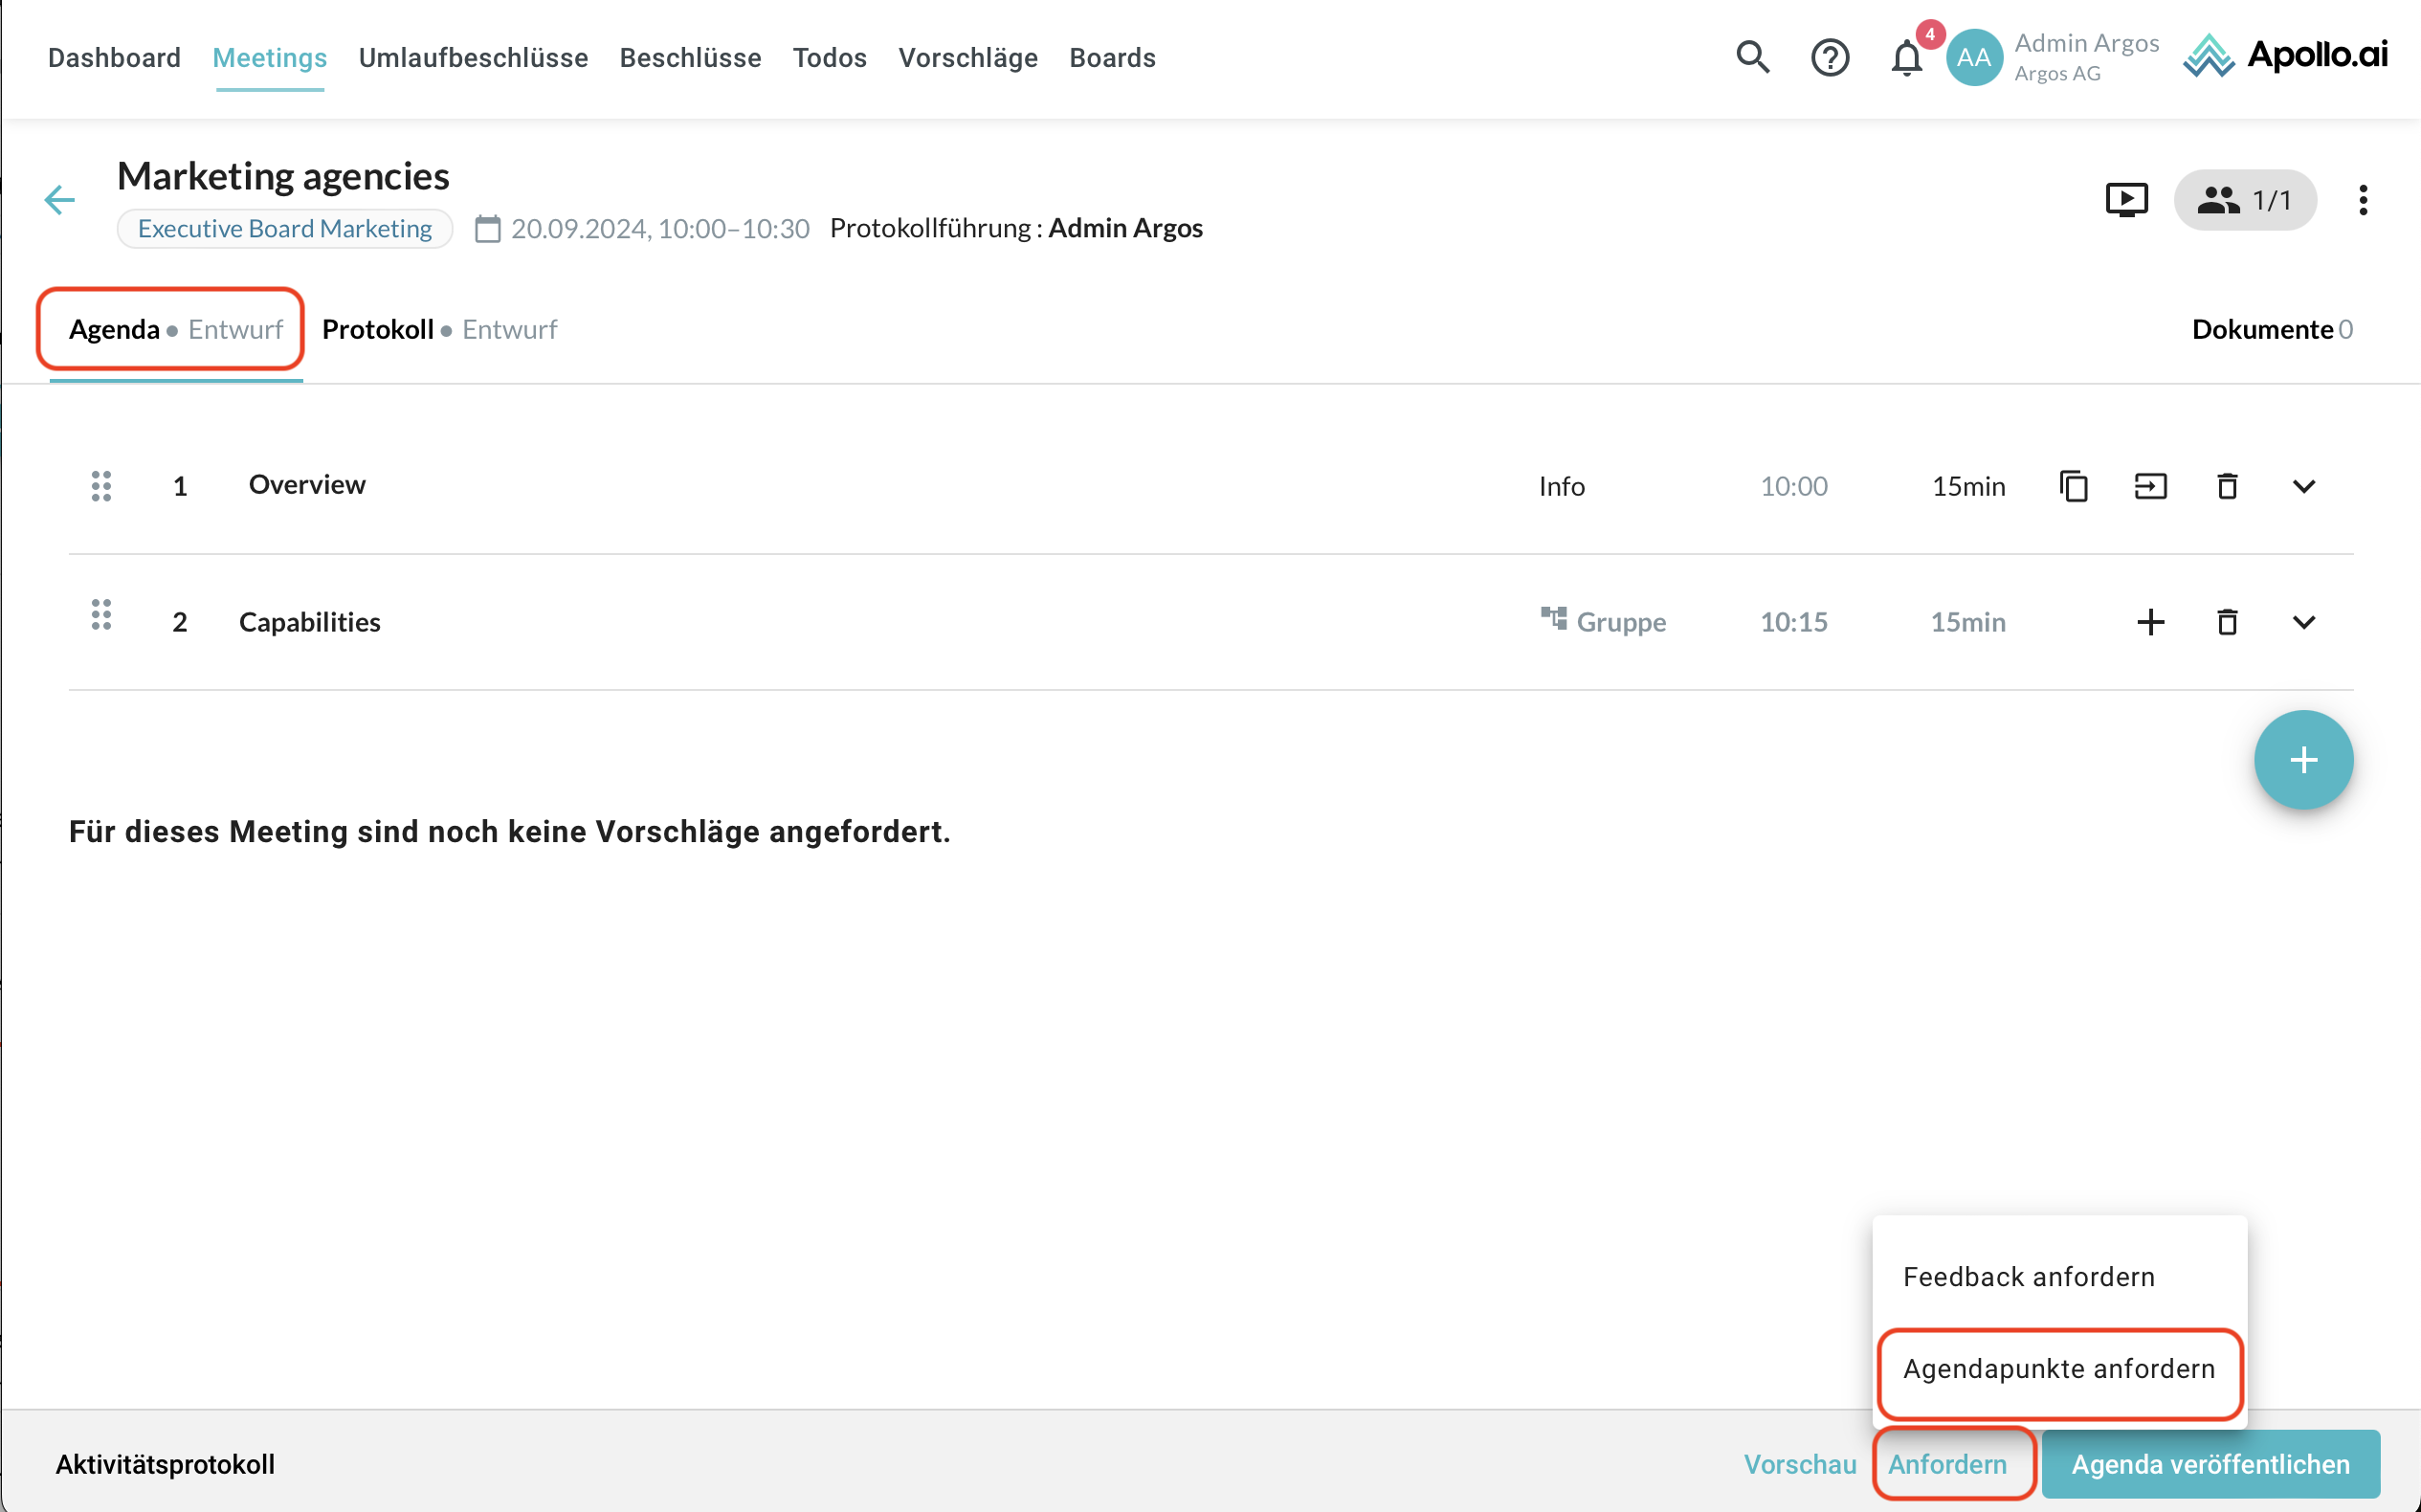
Task: Grab the drag handle of the Overview item
Action: click(x=101, y=486)
